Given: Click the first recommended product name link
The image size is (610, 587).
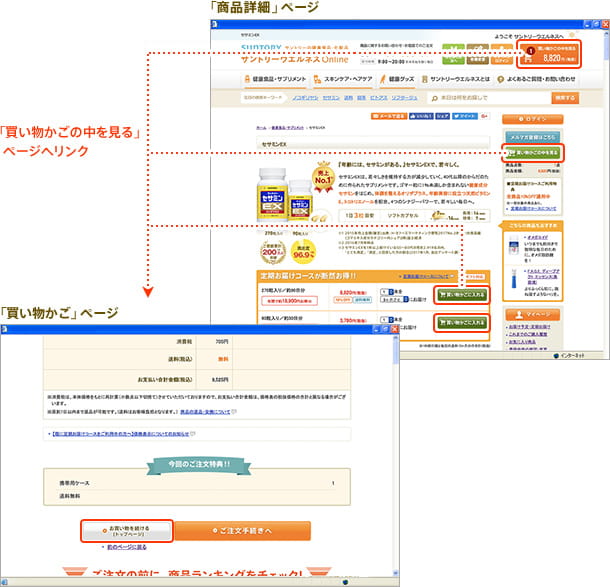Looking at the screenshot, I should point(537,237).
